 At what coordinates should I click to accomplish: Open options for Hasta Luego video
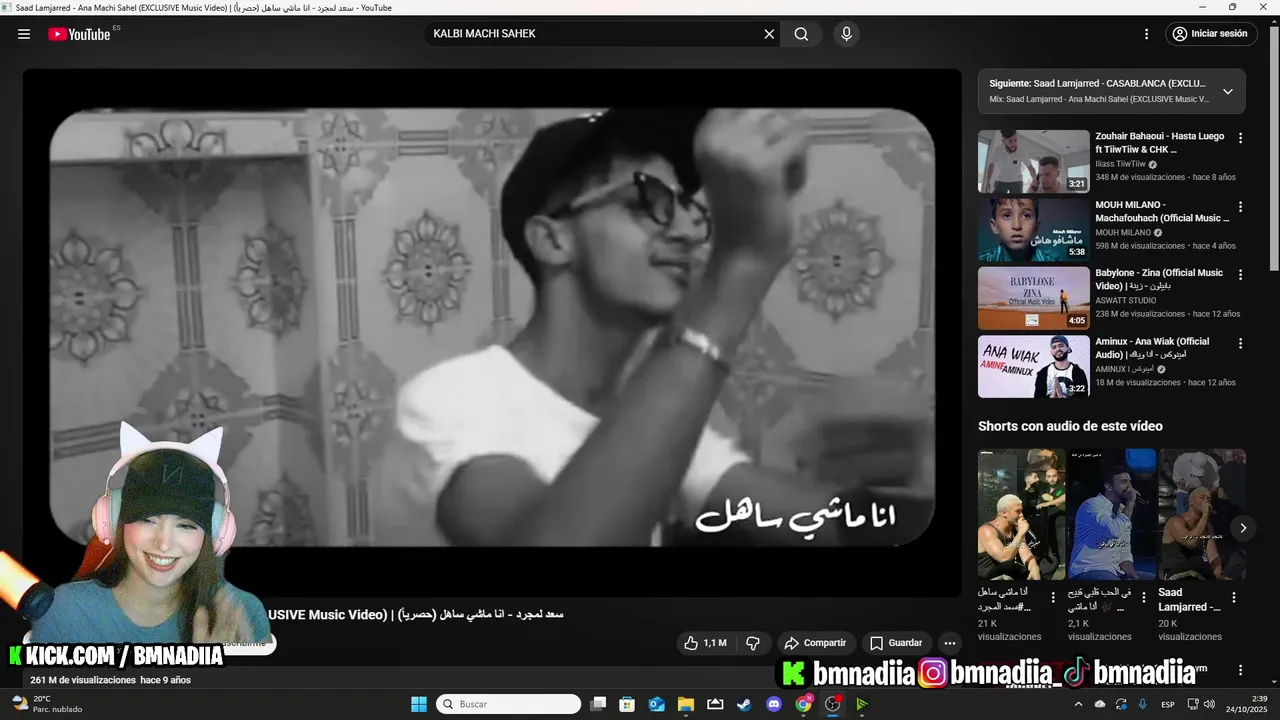1240,138
